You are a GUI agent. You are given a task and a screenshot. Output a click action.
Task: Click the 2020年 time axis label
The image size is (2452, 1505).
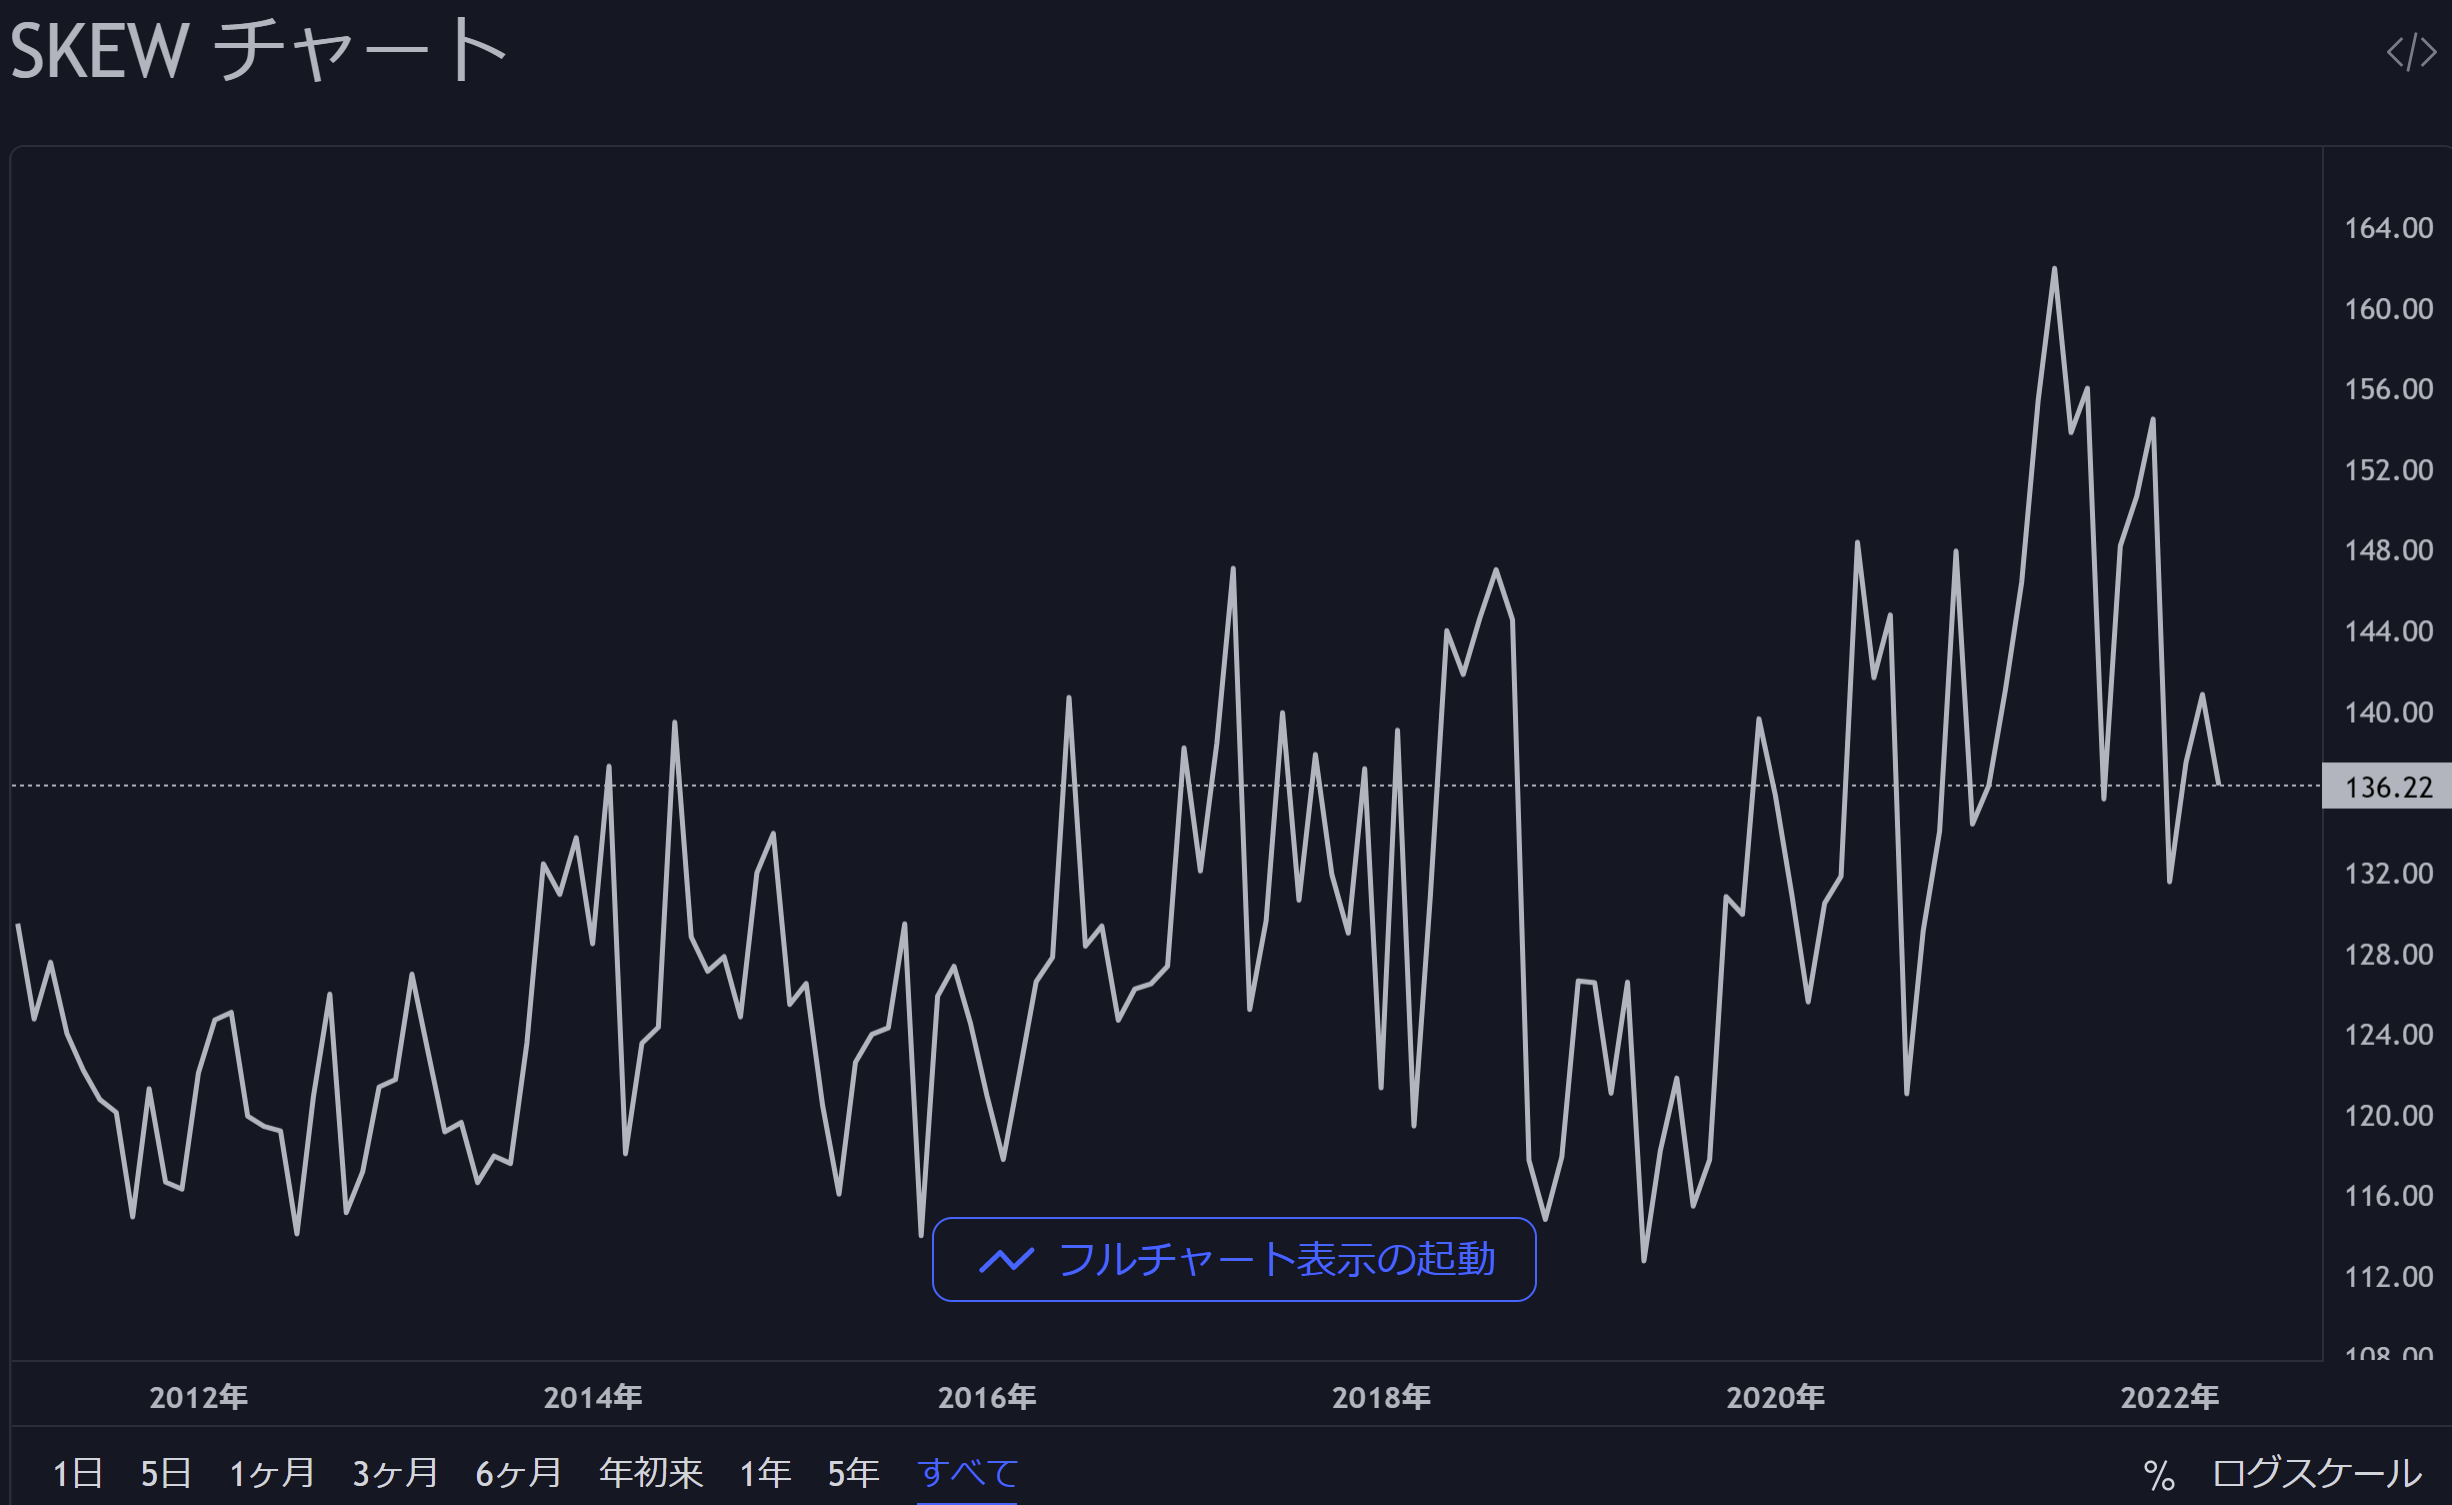[x=1775, y=1397]
